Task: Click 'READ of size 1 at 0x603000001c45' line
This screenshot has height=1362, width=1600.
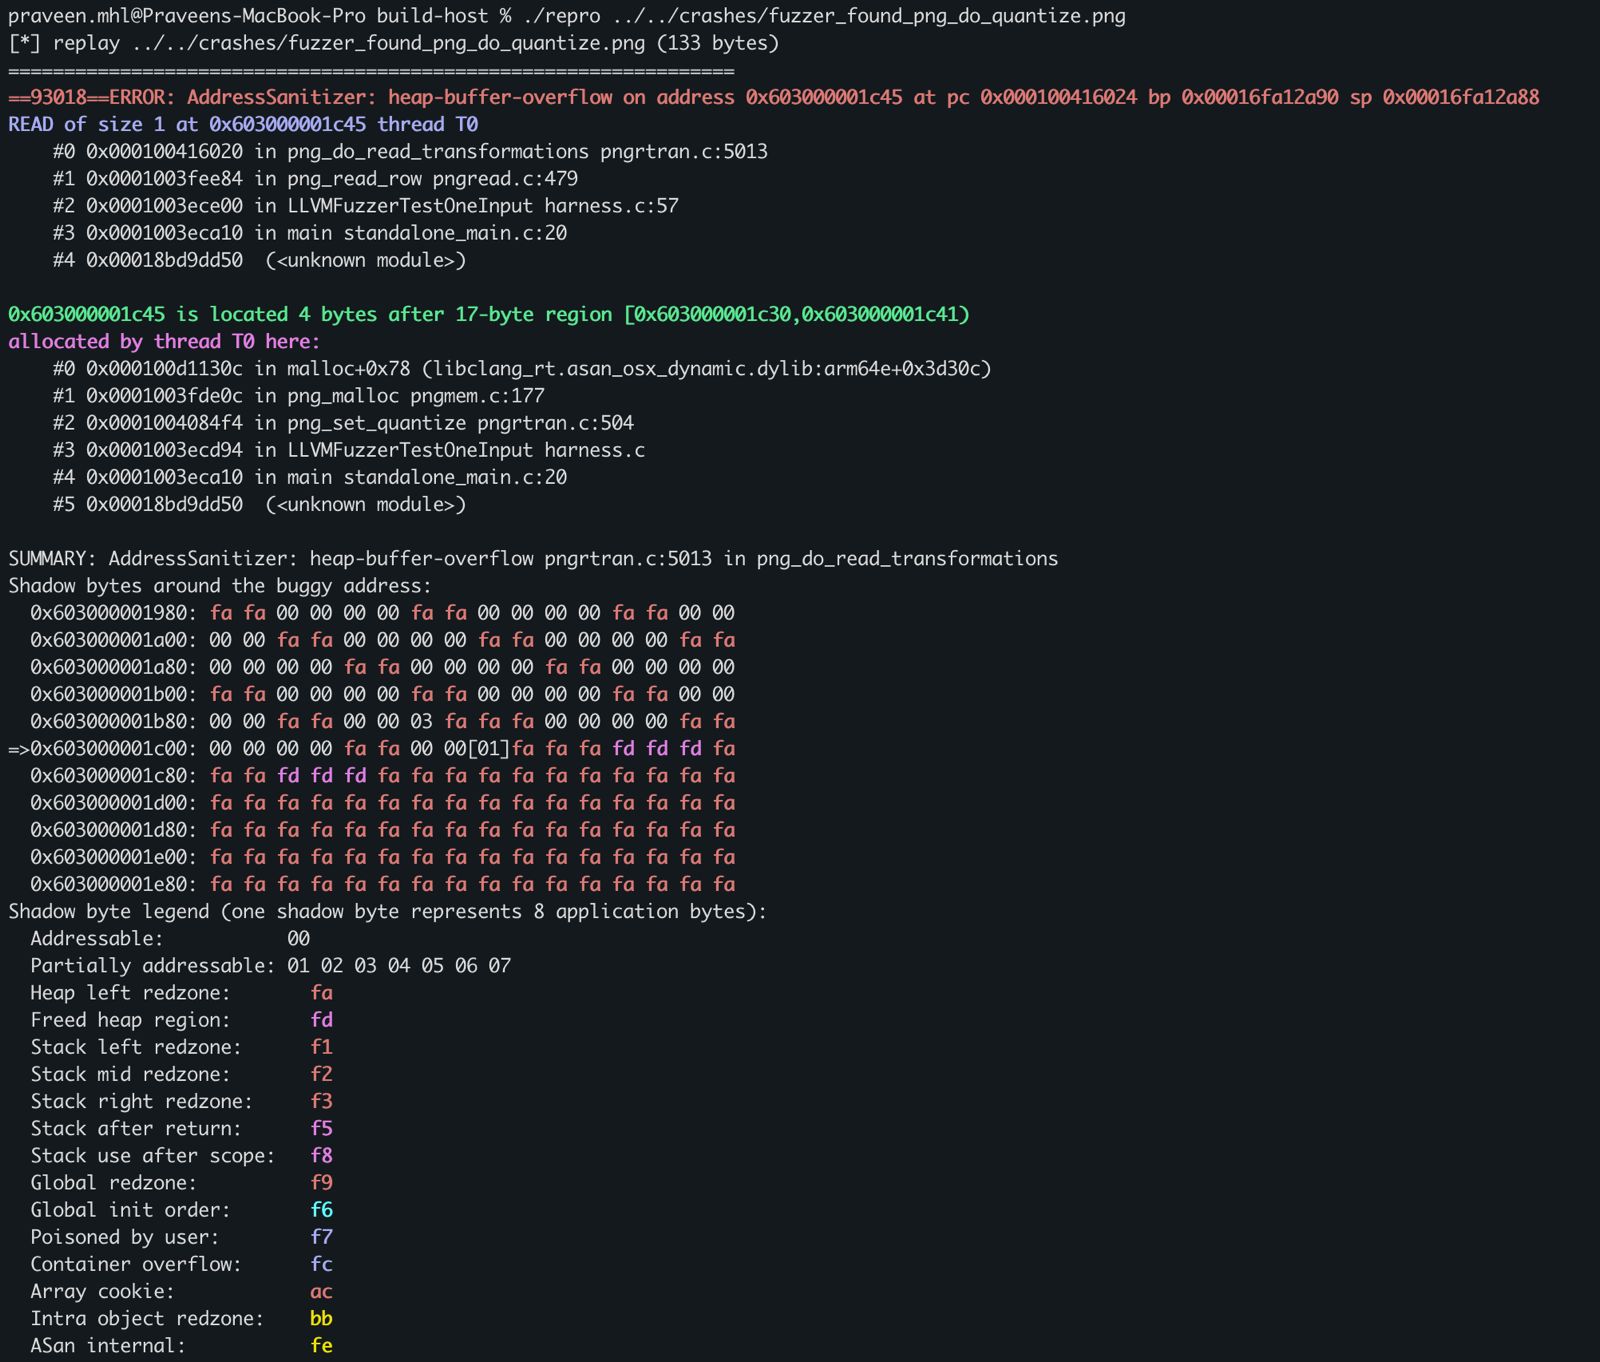Action: click(243, 124)
